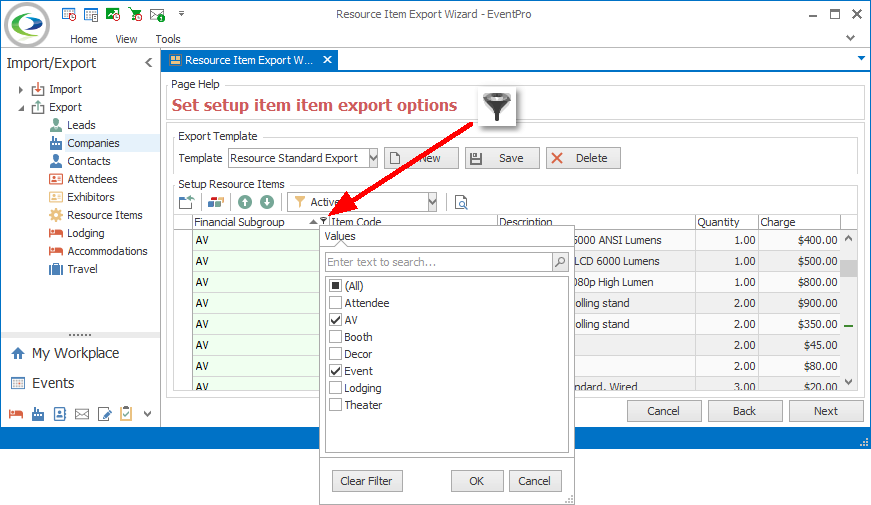The image size is (871, 505).
Task: Click the move down green arrow icon
Action: tap(267, 202)
